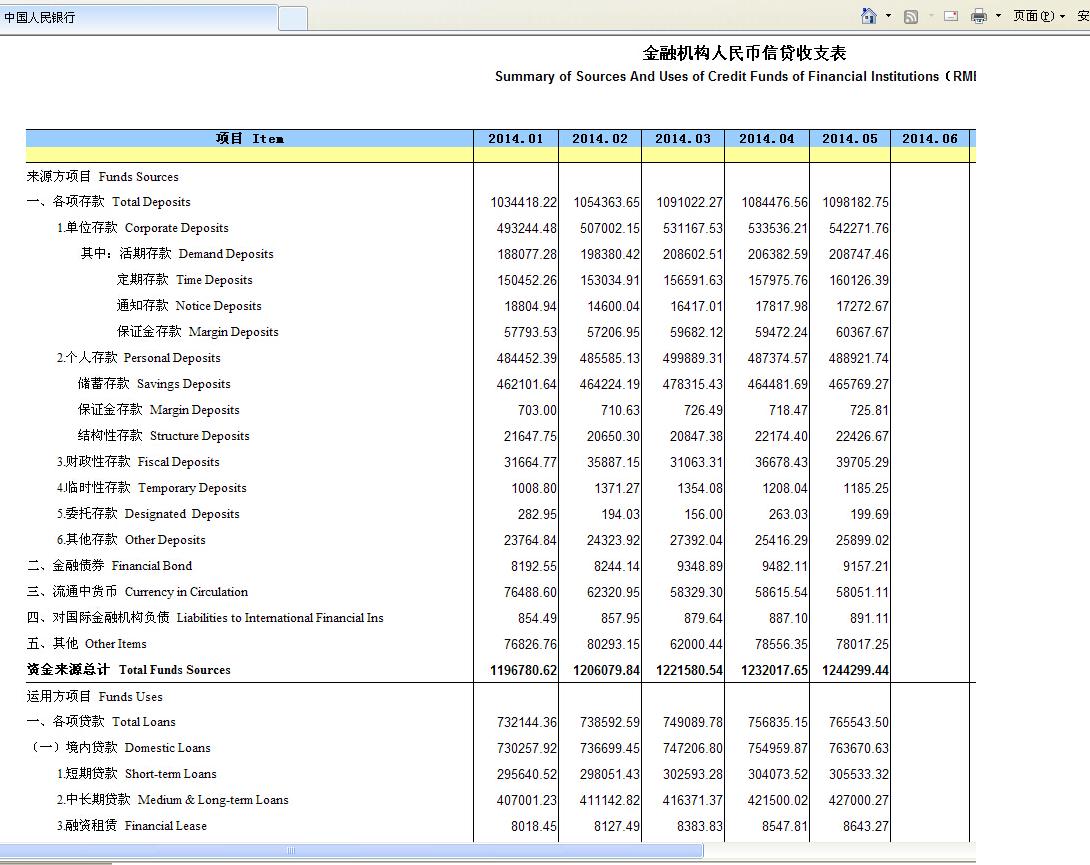Open a new blank tab
Screen dimensions: 1090x865
point(292,18)
